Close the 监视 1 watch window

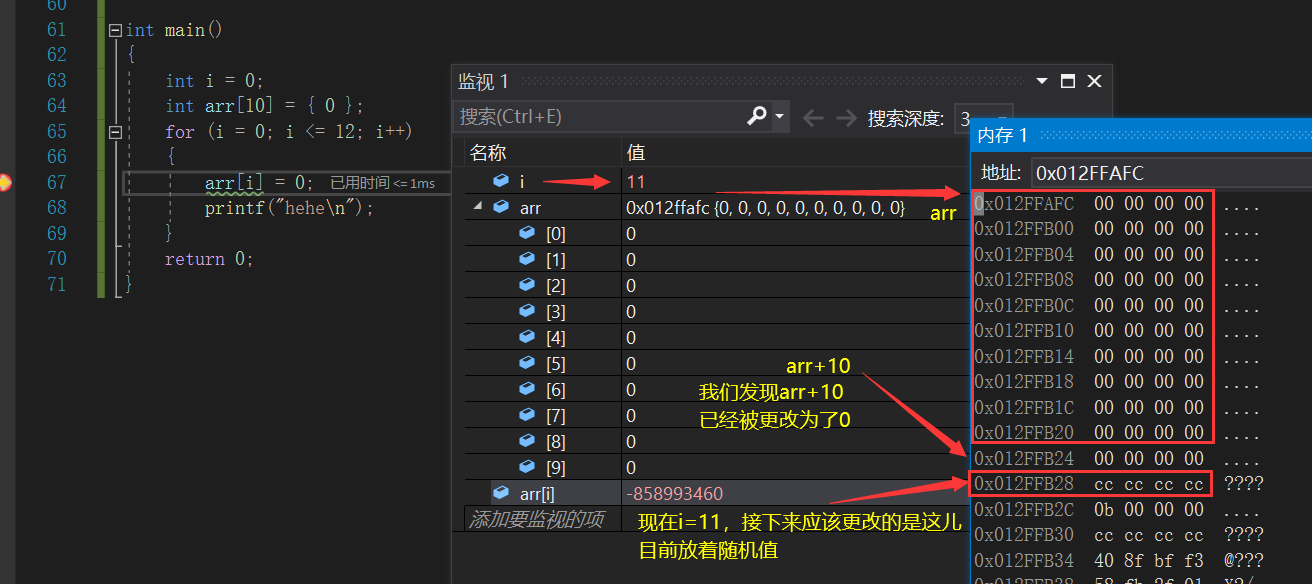1094,81
